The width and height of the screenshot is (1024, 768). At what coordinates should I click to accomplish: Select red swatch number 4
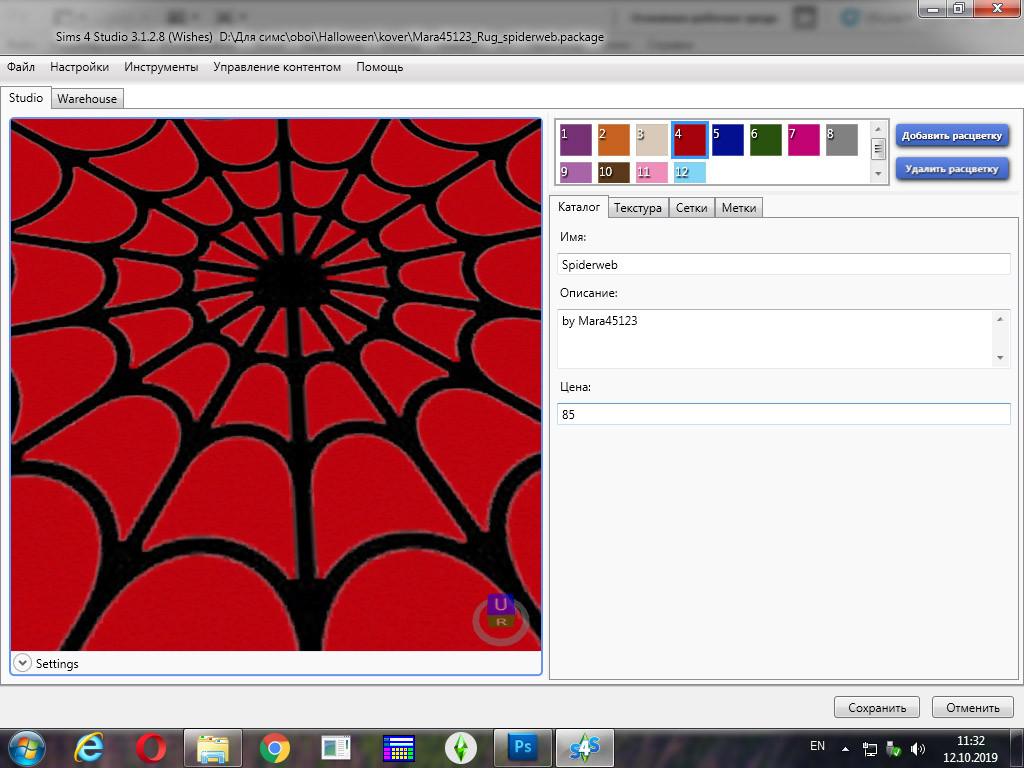690,140
